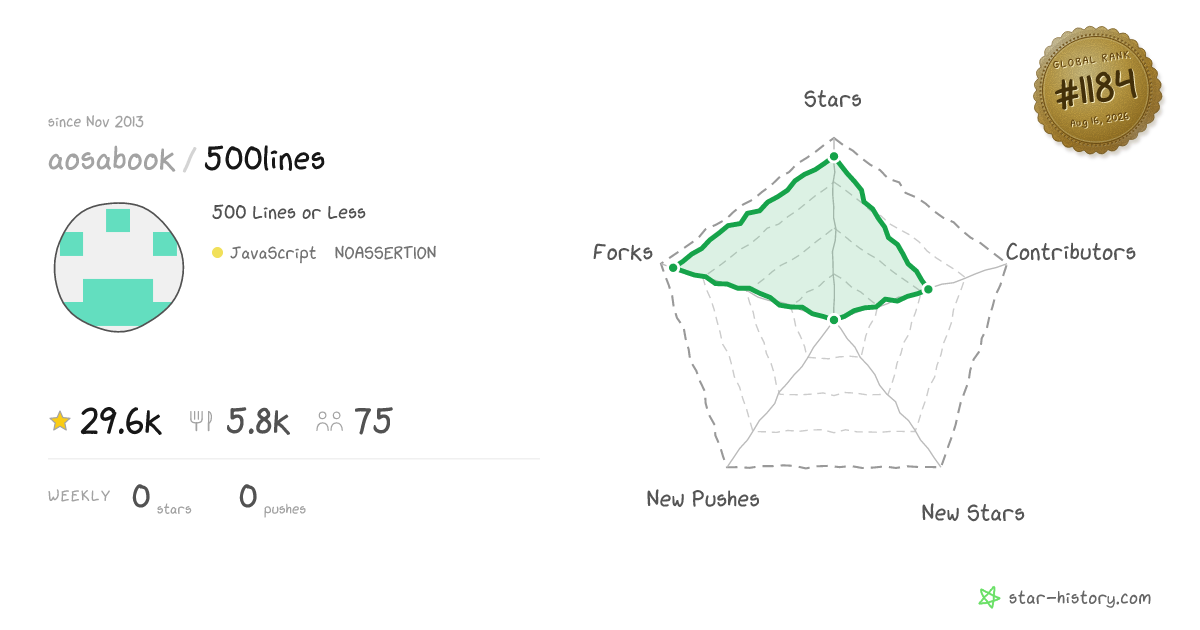1200x630 pixels.
Task: Click the aosabook pixel avatar image
Action: (119, 267)
